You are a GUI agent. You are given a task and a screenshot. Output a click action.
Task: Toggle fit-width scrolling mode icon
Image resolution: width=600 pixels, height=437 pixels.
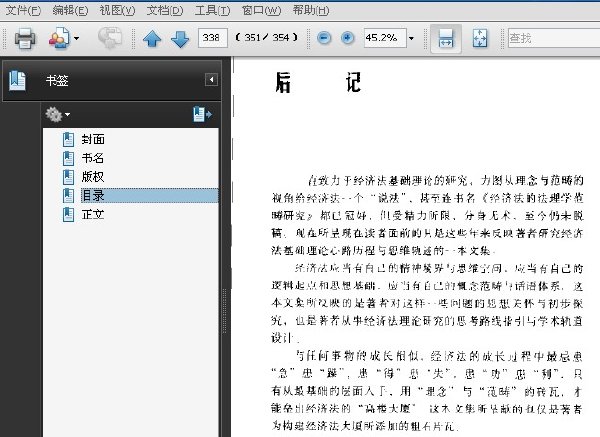pyautogui.click(x=446, y=38)
